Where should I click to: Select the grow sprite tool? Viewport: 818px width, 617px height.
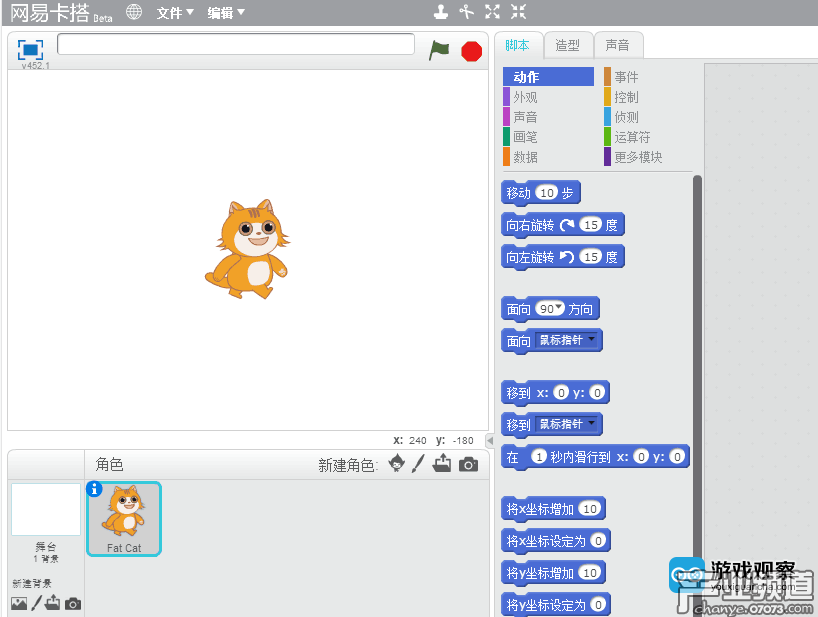point(492,12)
